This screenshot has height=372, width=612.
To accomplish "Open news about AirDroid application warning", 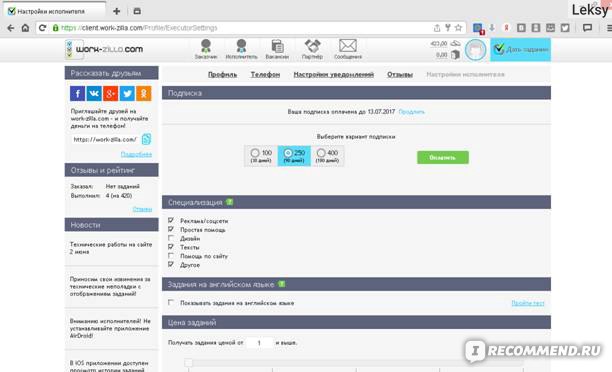I will (110, 328).
